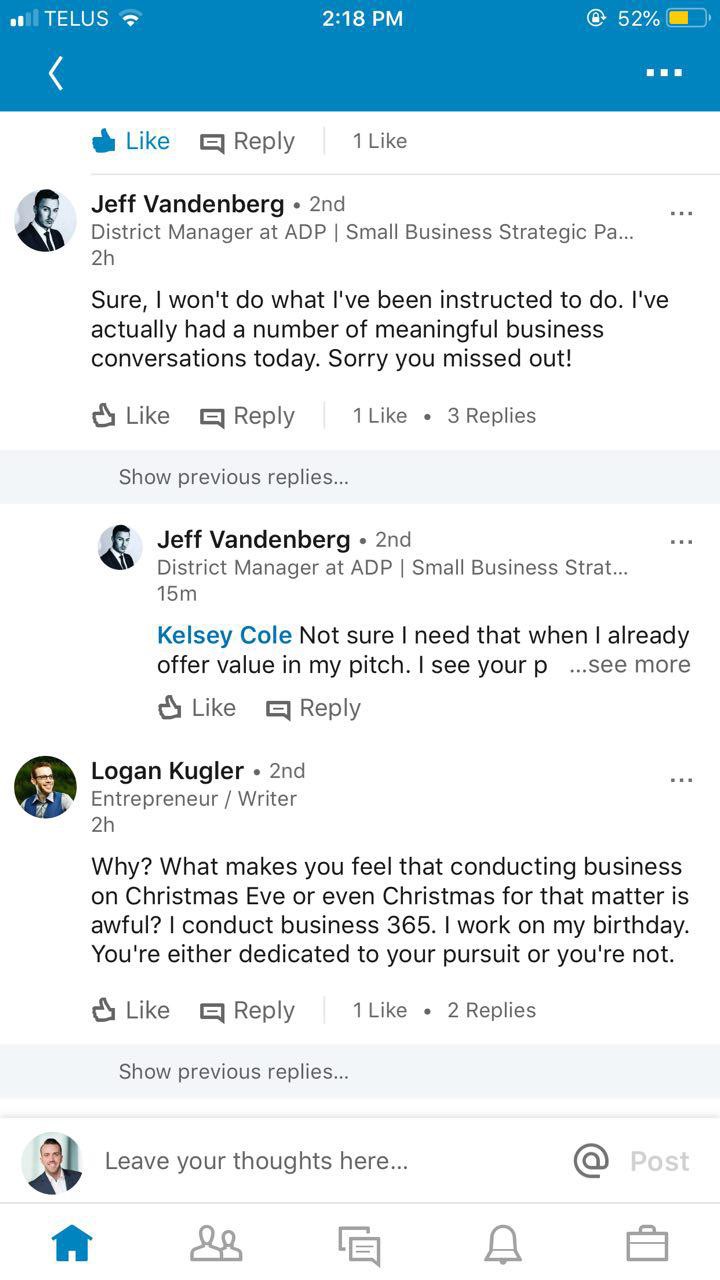Open My Network tab icon

click(216, 1244)
